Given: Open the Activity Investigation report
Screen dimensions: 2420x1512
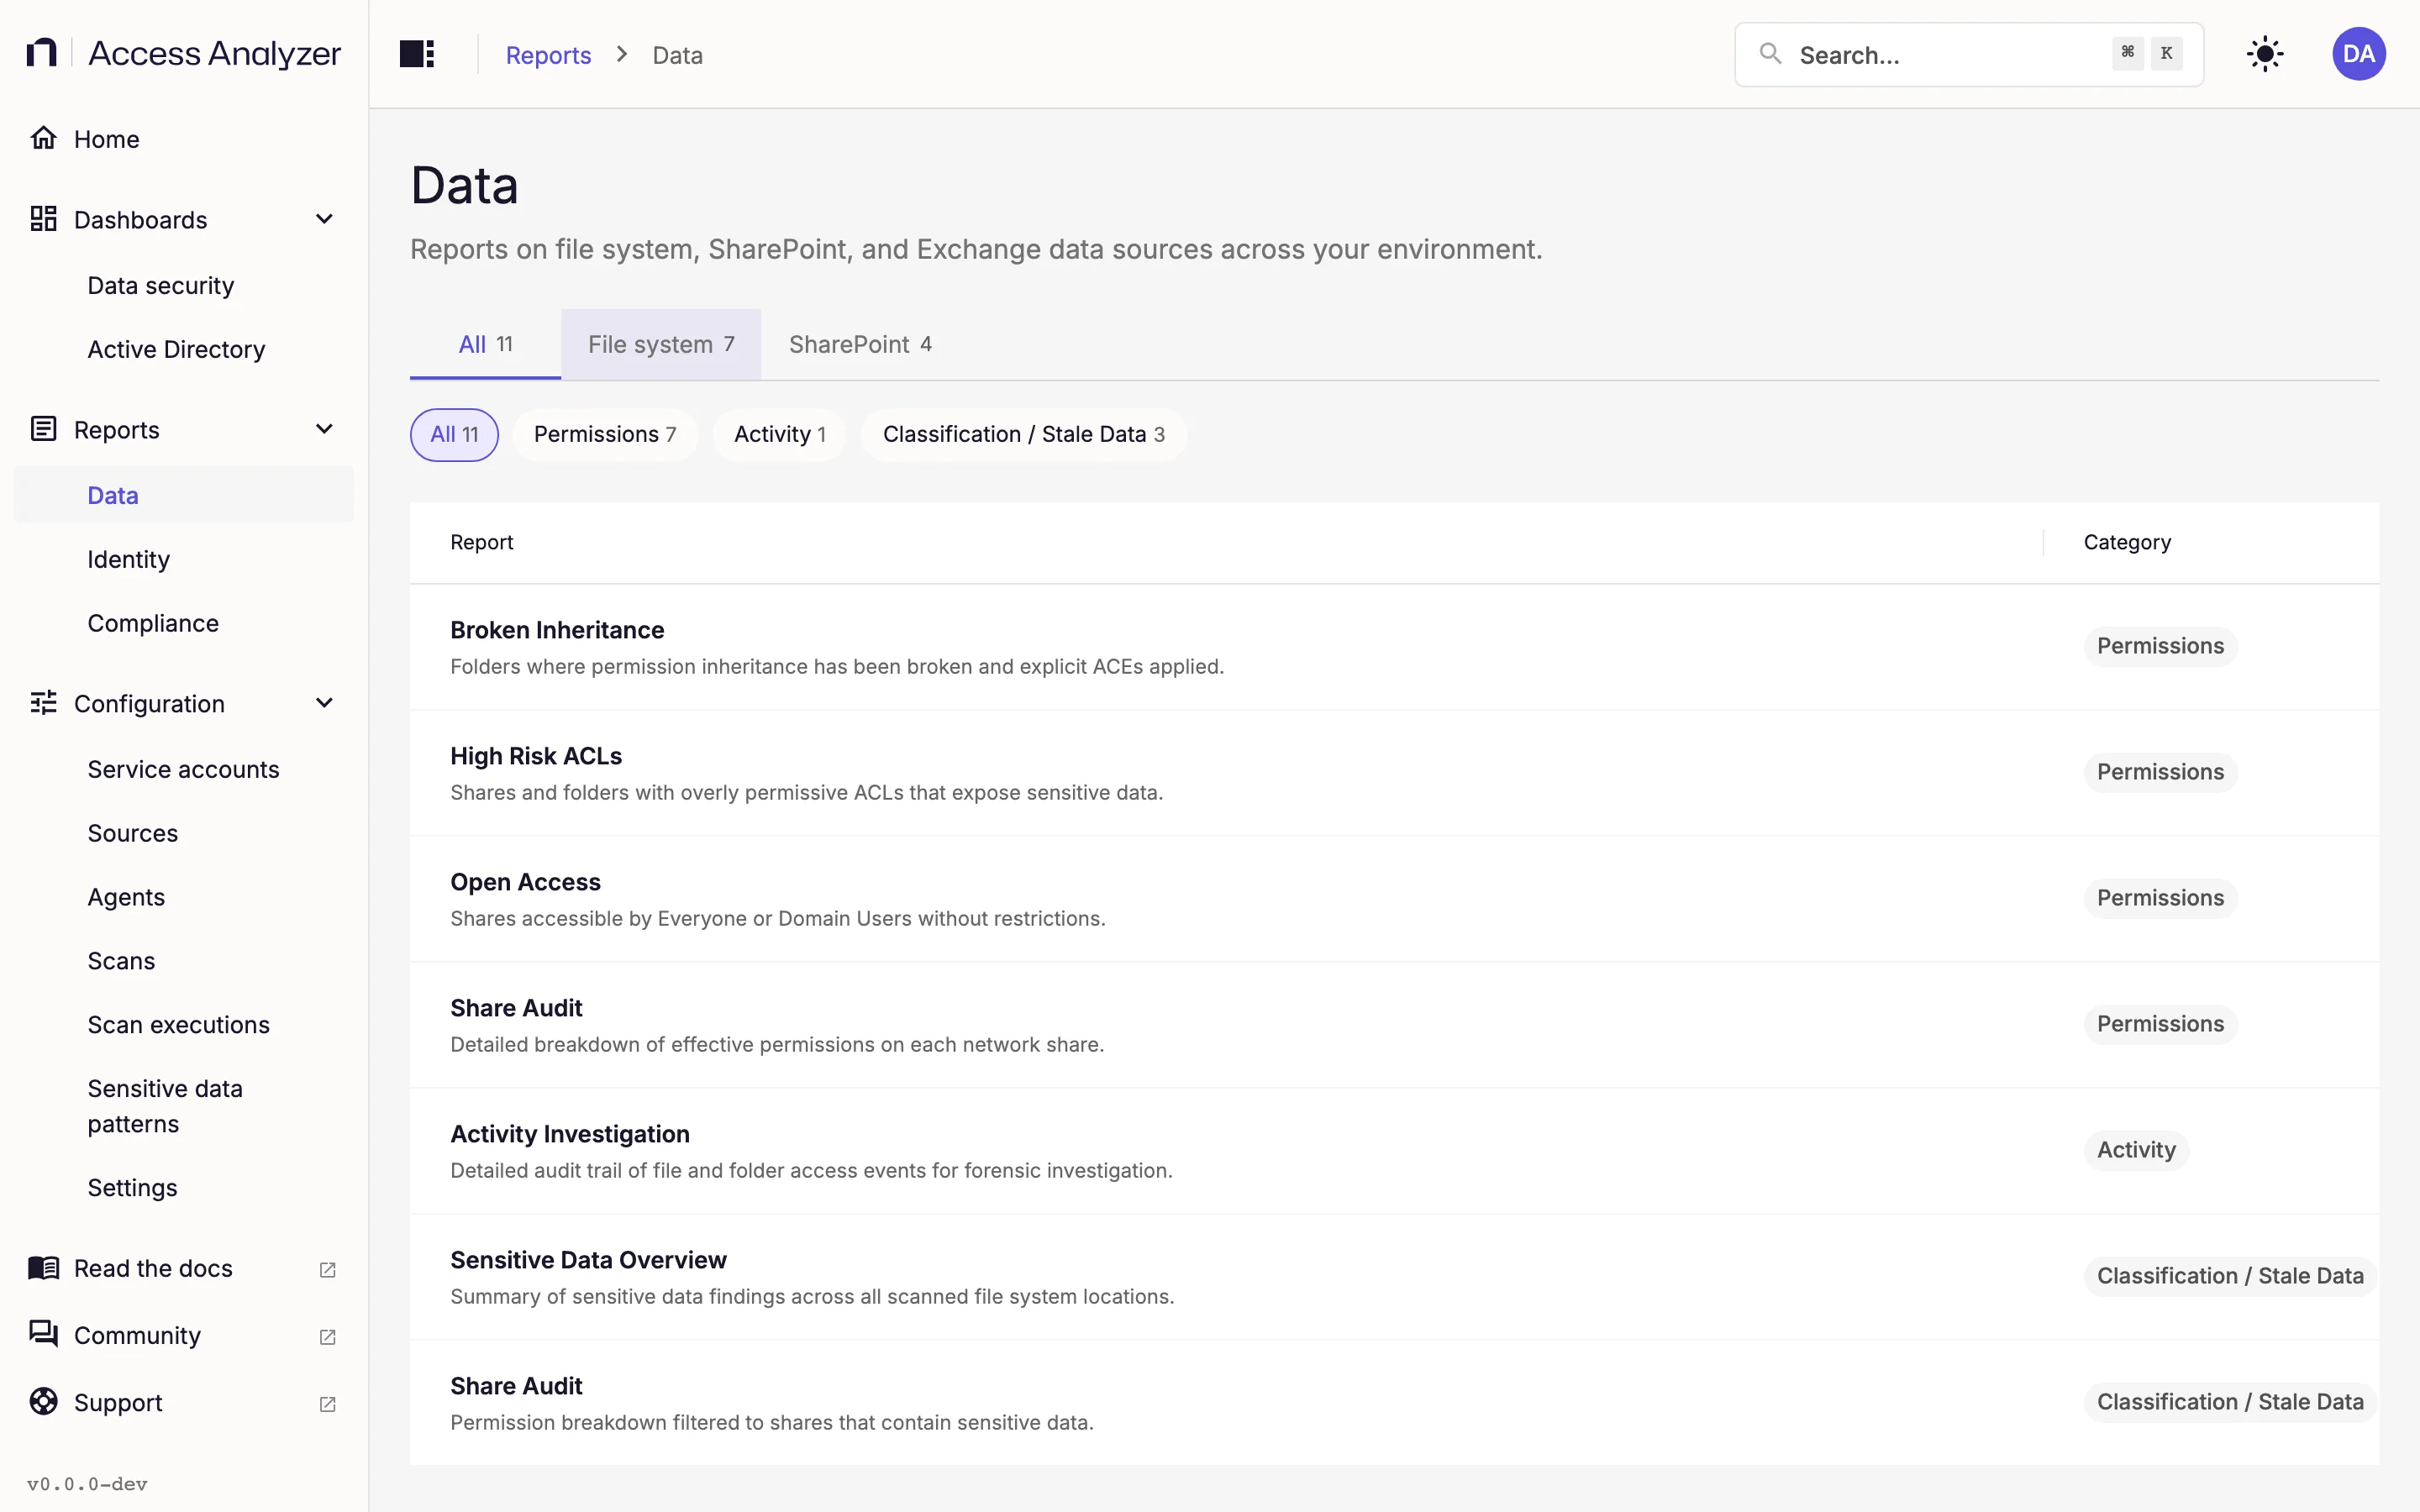Looking at the screenshot, I should pyautogui.click(x=1394, y=1151).
